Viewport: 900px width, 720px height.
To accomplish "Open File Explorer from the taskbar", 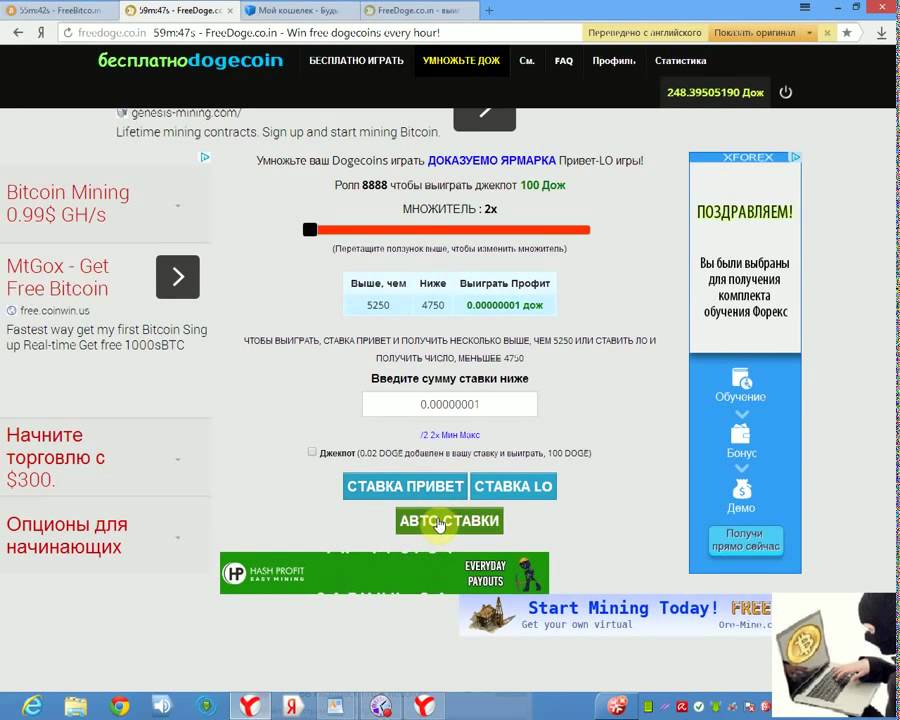I will [76, 706].
